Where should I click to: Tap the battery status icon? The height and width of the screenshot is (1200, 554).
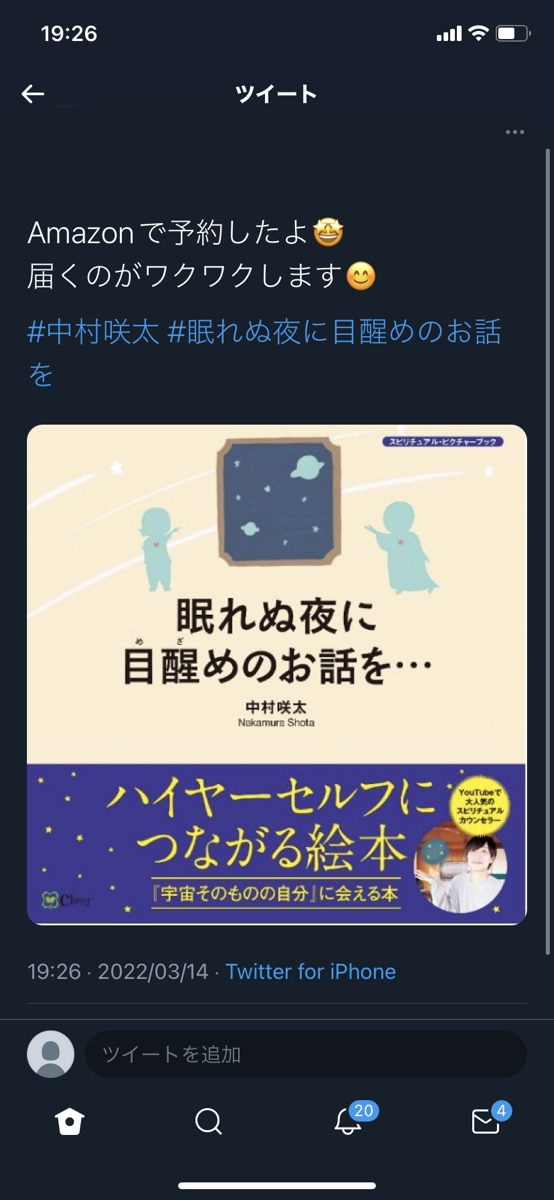512,33
